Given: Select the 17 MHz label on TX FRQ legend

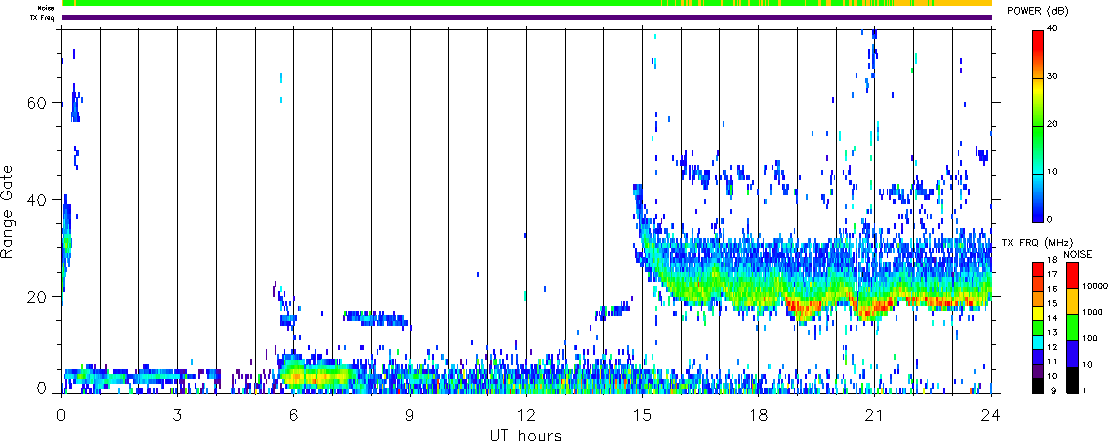Looking at the screenshot, I should [1053, 274].
